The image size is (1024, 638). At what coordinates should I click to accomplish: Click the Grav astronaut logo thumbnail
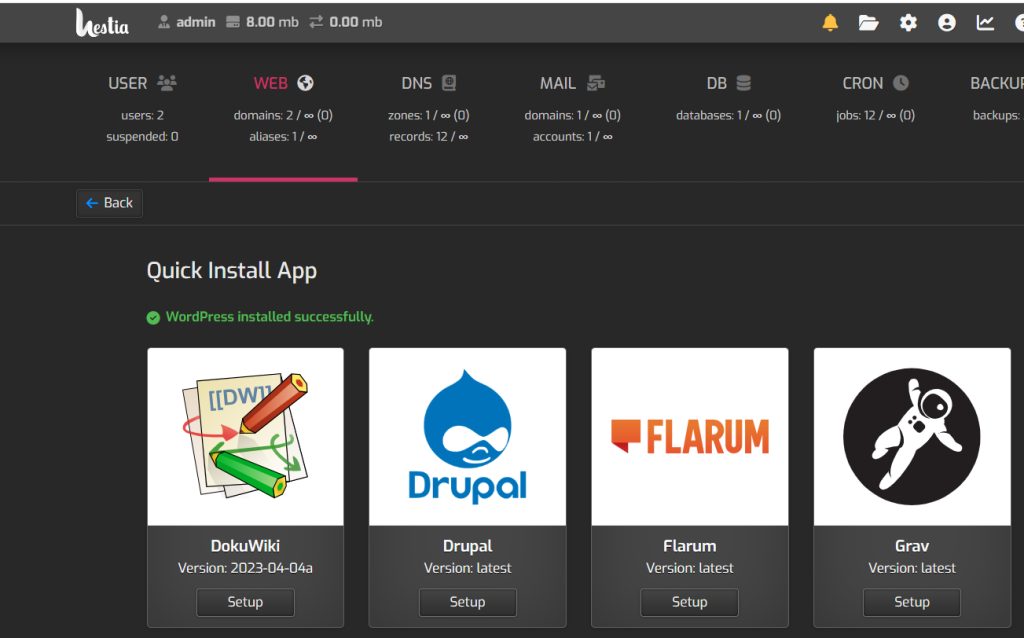pyautogui.click(x=912, y=436)
